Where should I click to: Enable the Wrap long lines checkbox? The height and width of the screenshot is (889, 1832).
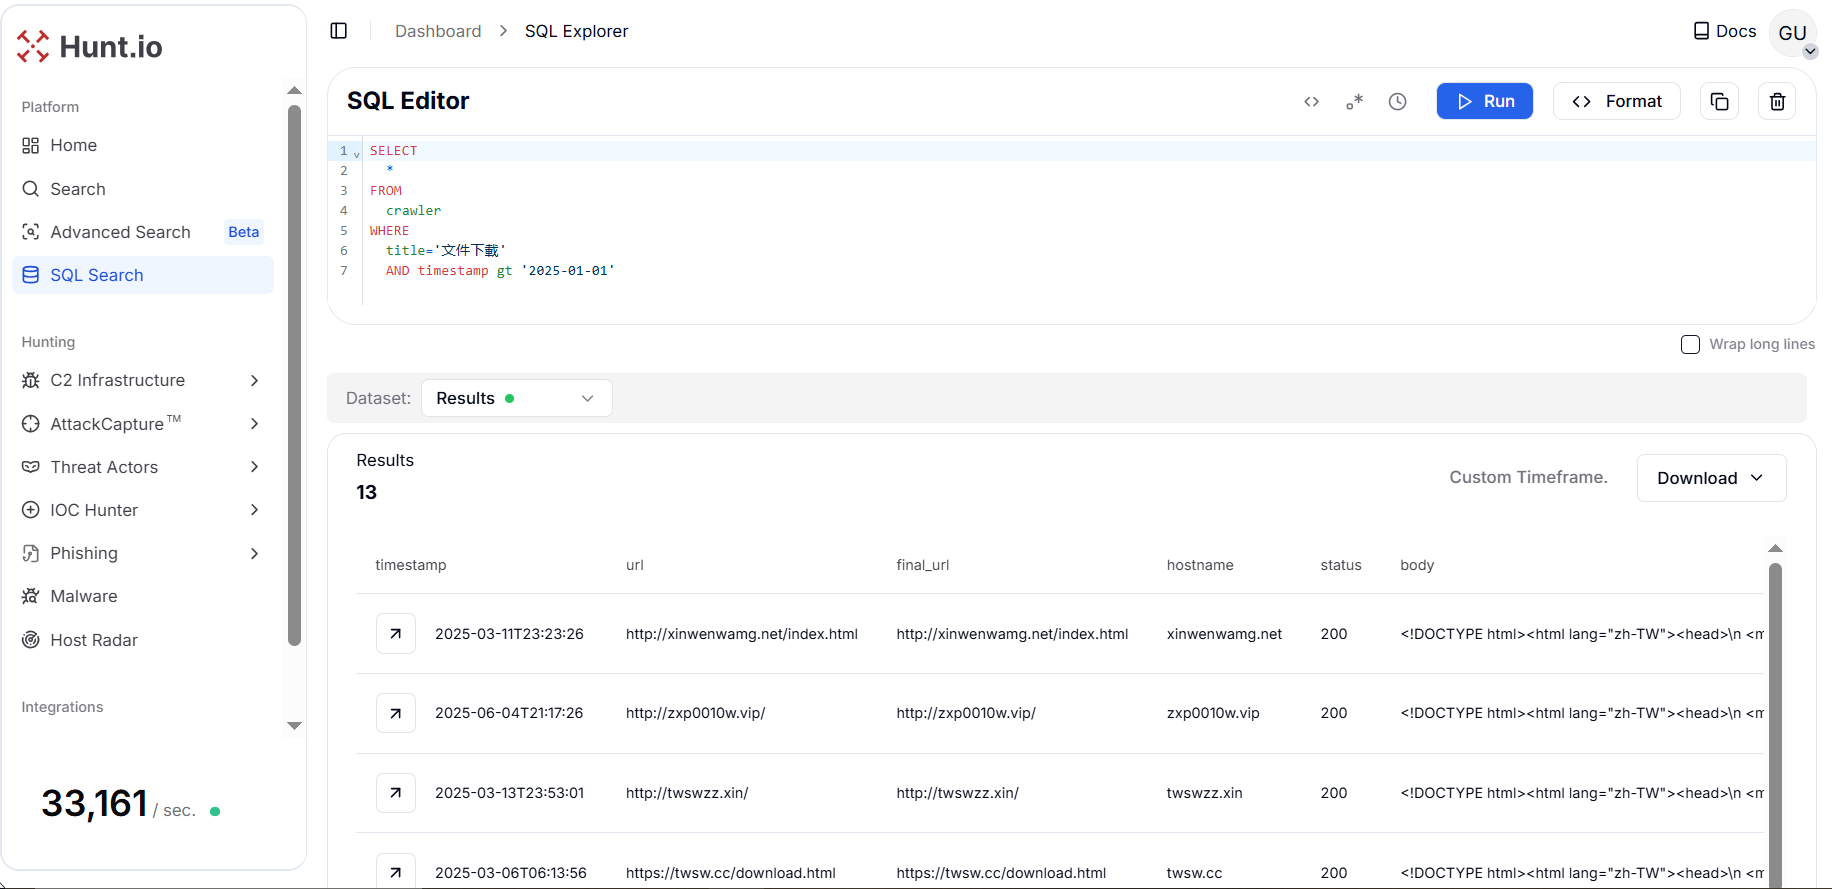pos(1690,344)
